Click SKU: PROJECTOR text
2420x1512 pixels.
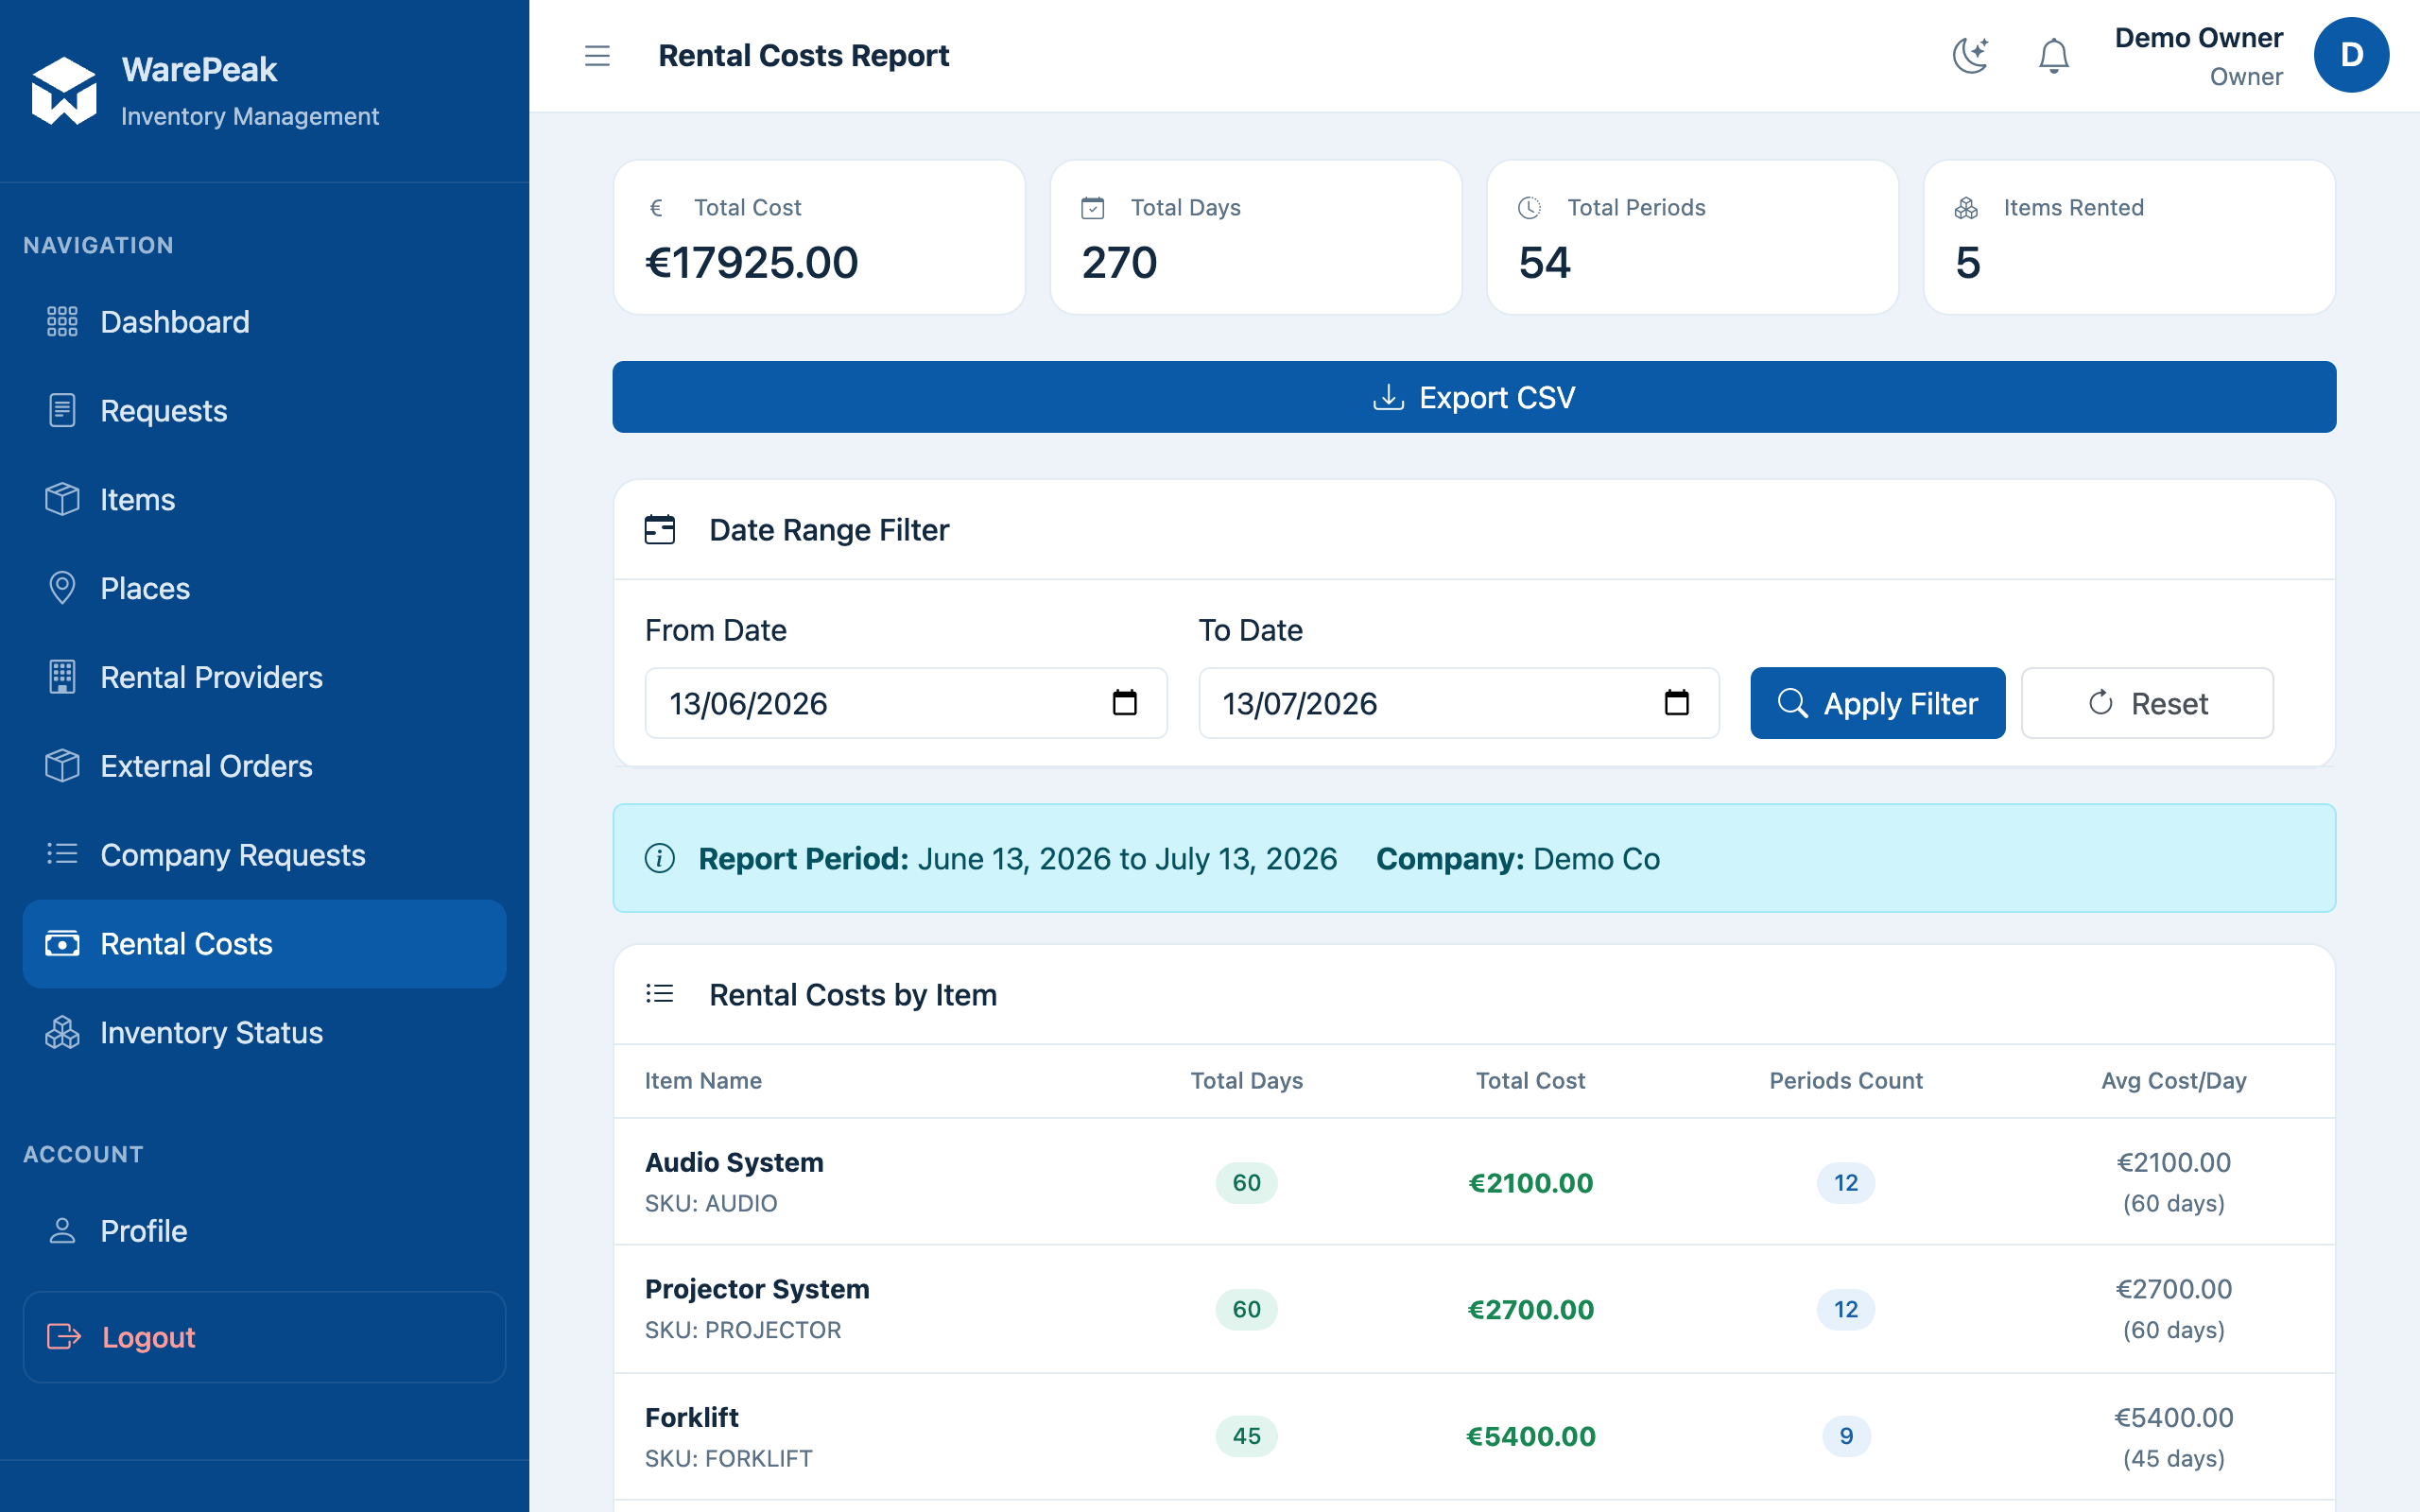pyautogui.click(x=743, y=1330)
